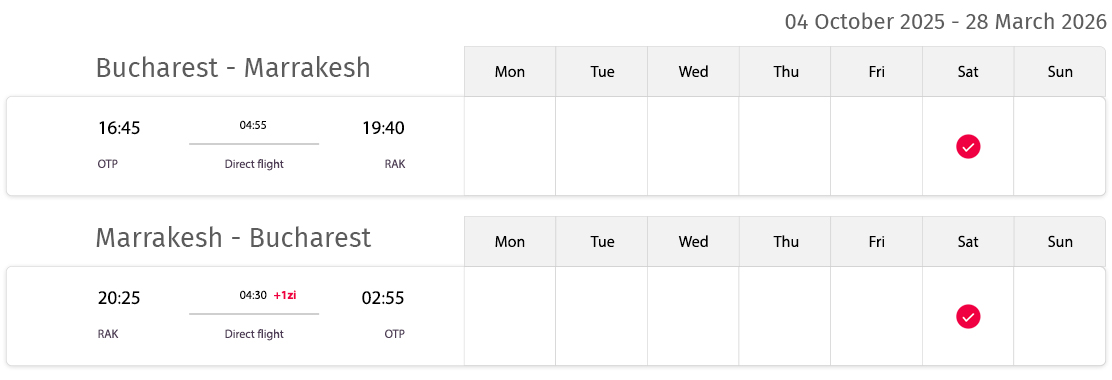
Task: Click the Sat header in the Bucharest - Marrakesh table
Action: [968, 72]
